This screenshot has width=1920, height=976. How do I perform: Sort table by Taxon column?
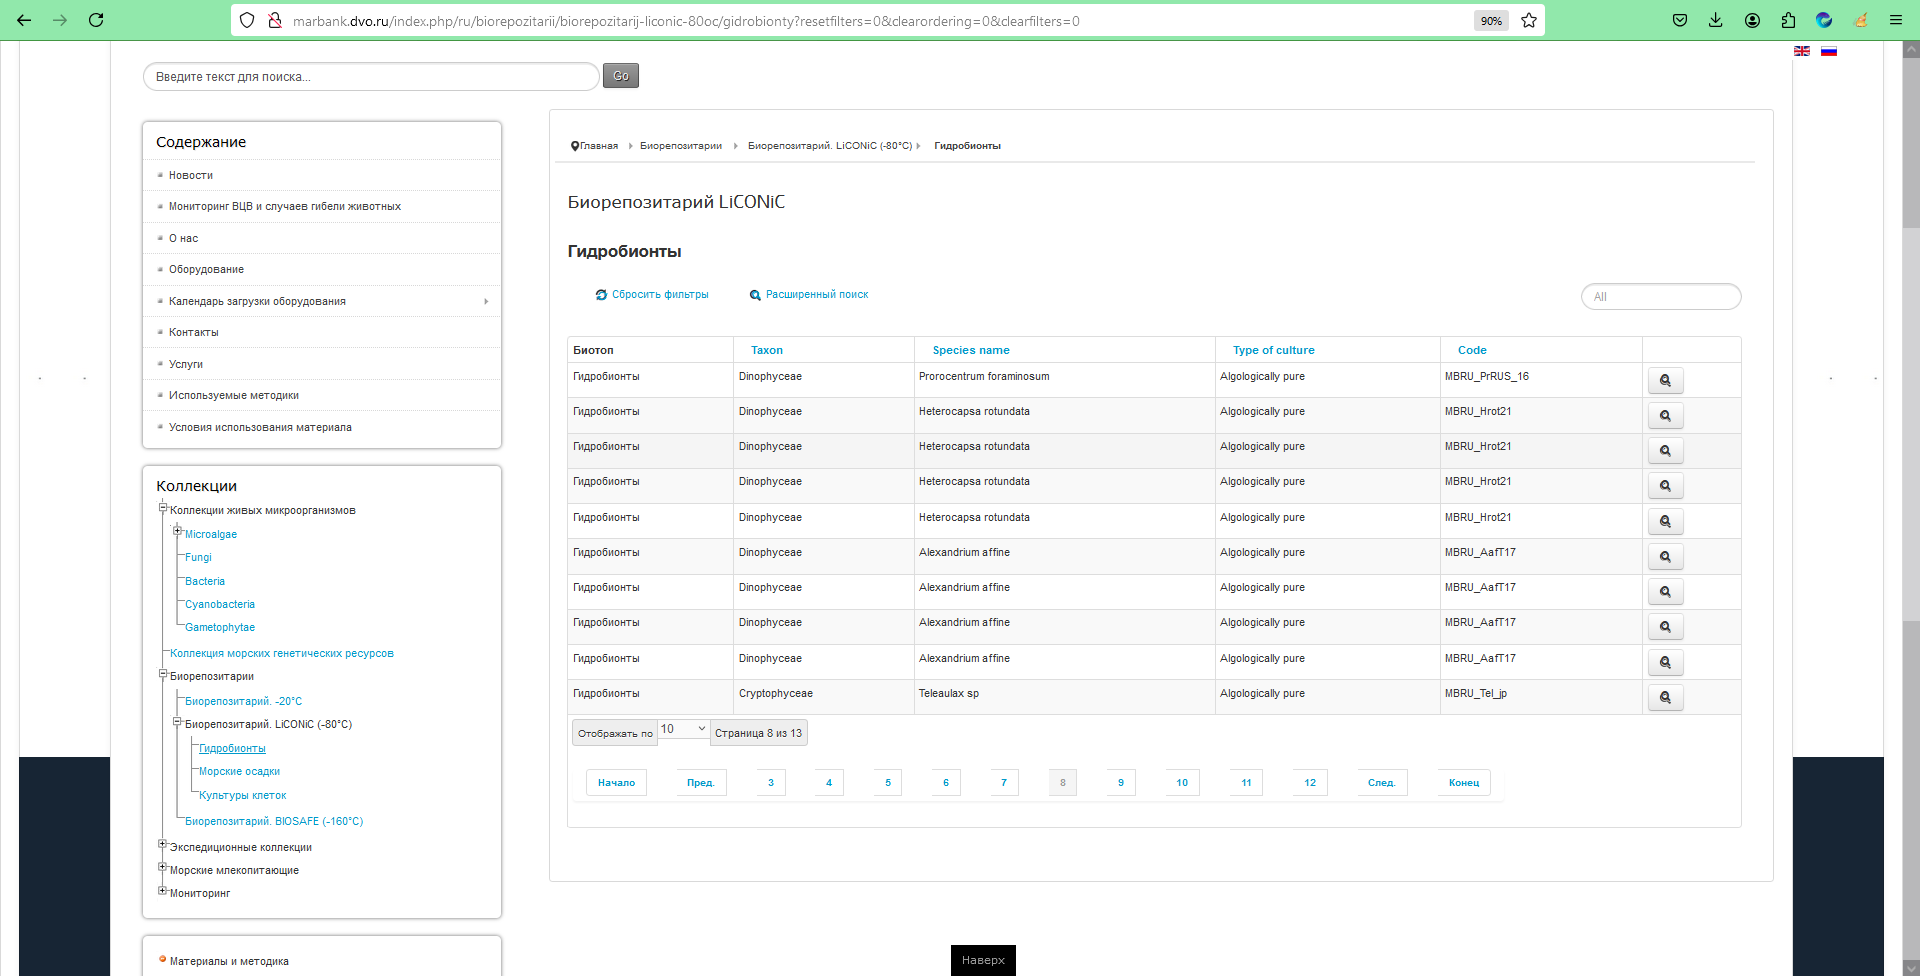767,351
